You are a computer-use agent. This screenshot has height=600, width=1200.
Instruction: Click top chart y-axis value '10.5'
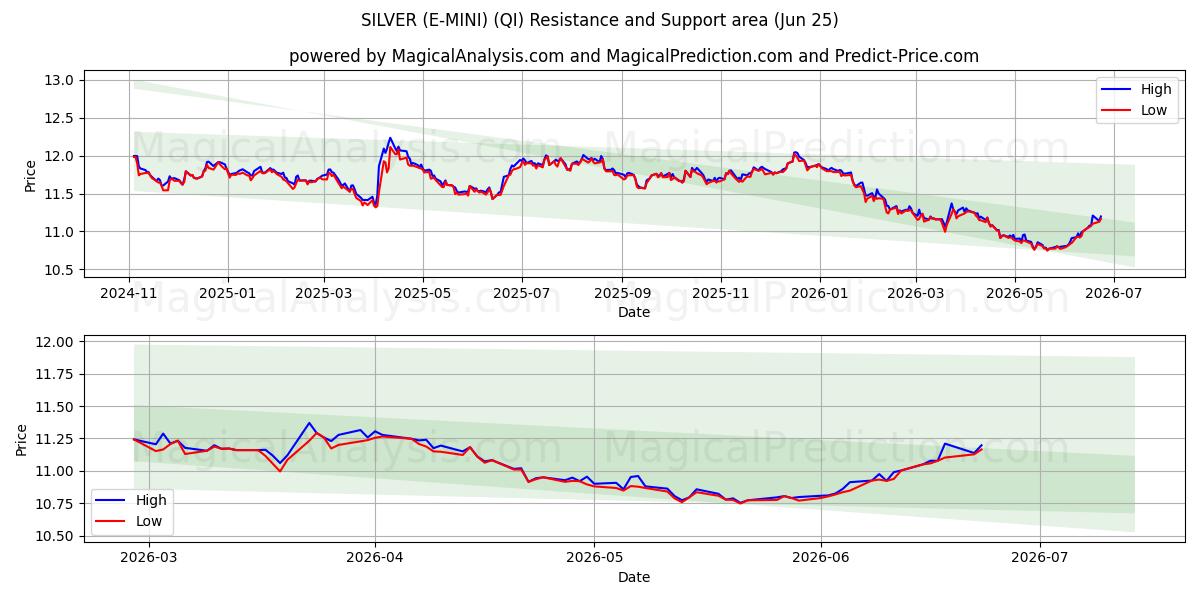tap(60, 270)
